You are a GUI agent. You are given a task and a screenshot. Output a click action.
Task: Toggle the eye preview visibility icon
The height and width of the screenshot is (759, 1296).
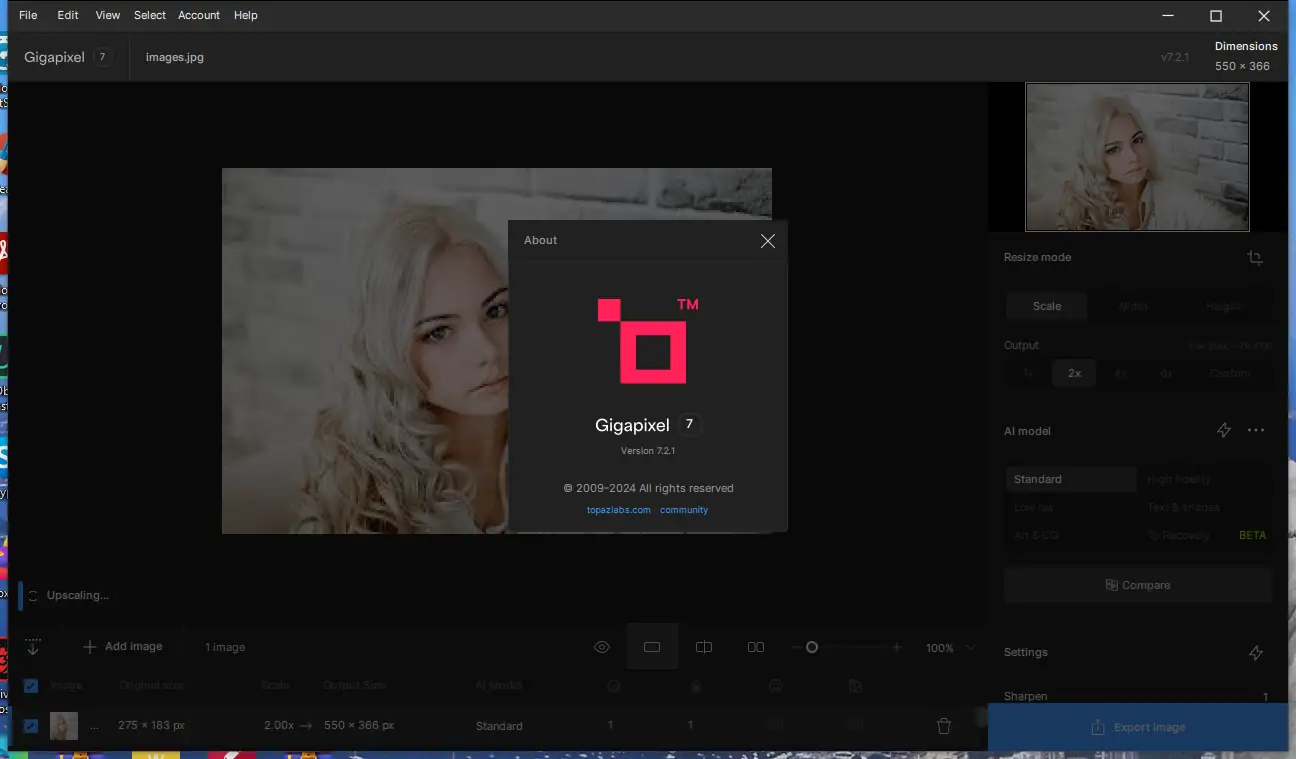pyautogui.click(x=602, y=647)
